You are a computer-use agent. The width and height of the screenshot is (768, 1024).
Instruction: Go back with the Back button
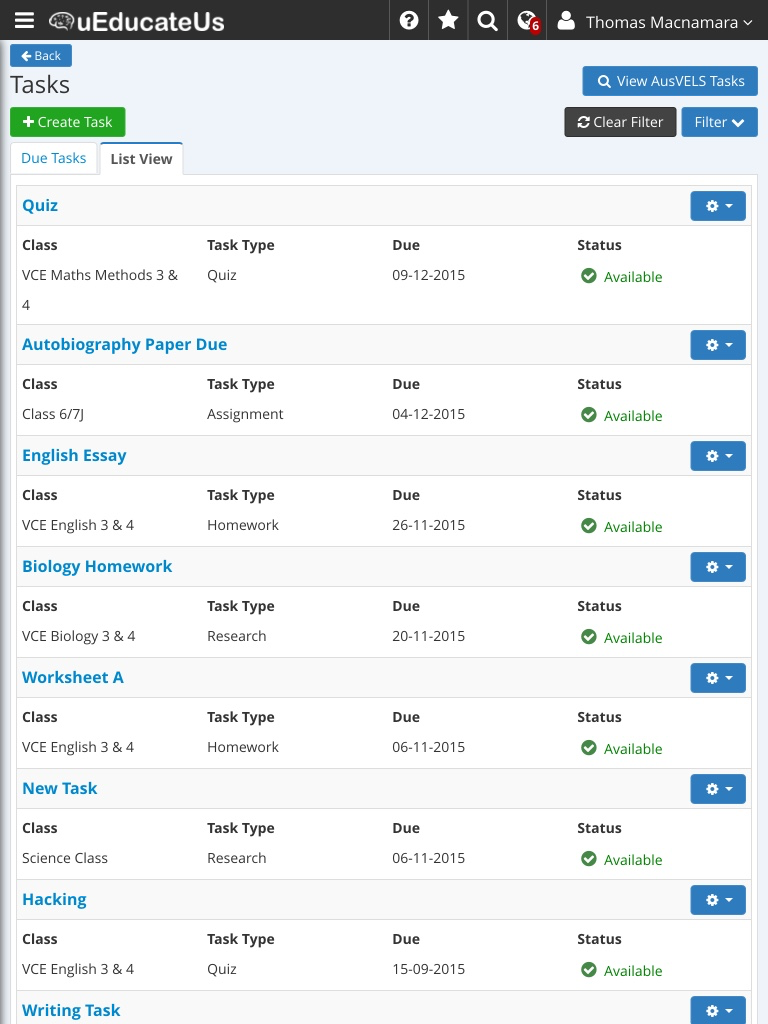click(40, 56)
